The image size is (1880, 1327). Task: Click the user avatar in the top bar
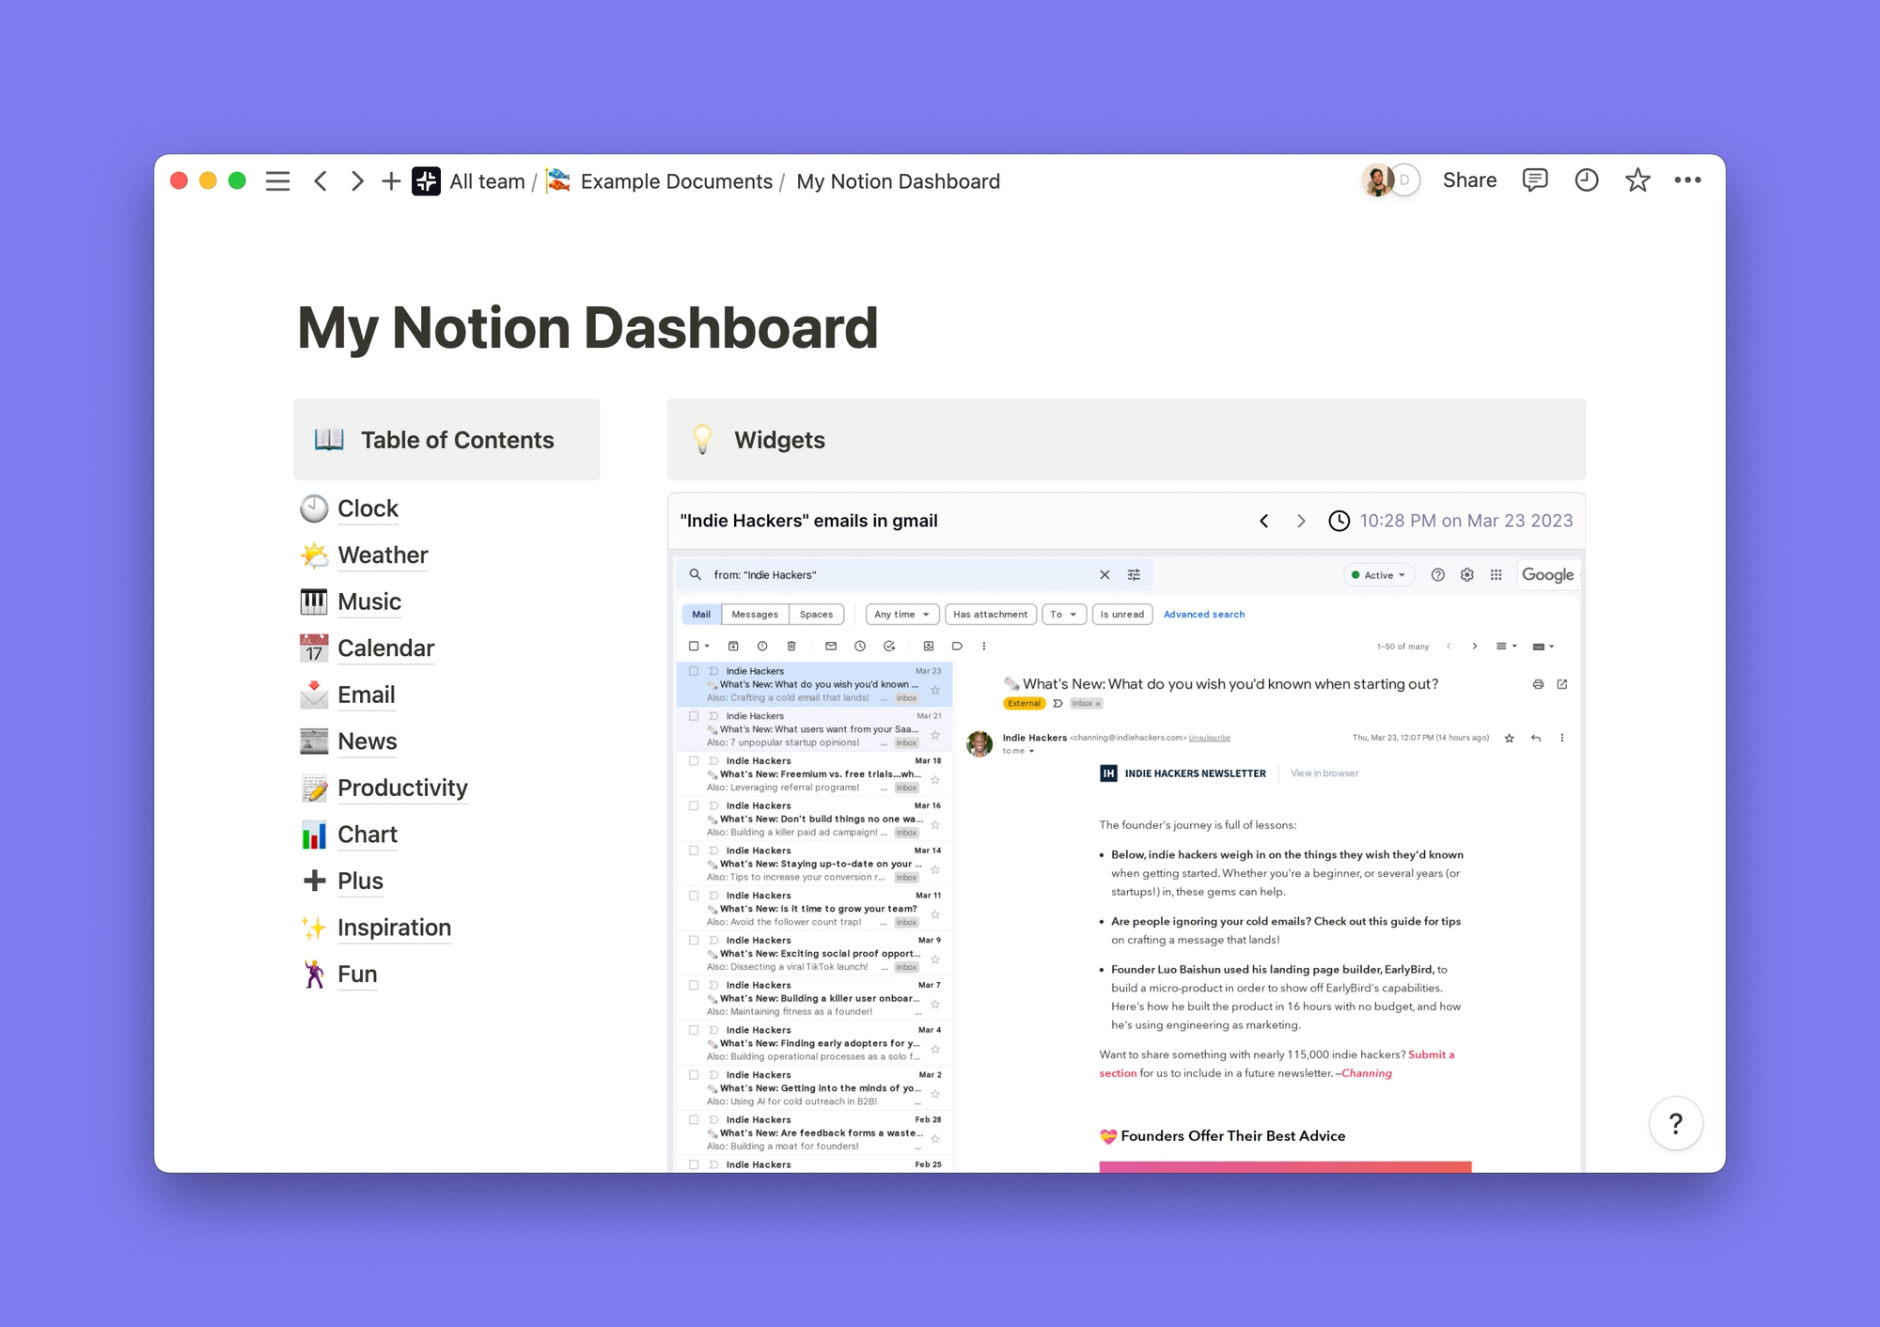(x=1378, y=180)
